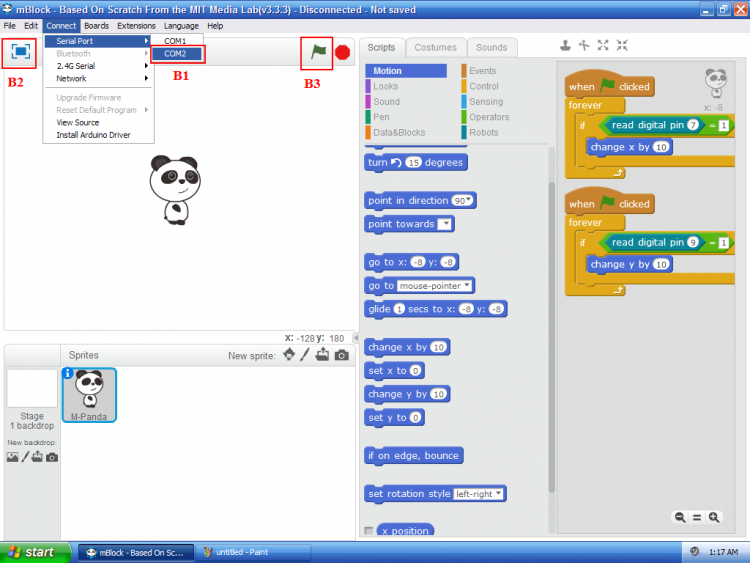Upload backdrop from file
This screenshot has width=750, height=563.
[x=37, y=457]
